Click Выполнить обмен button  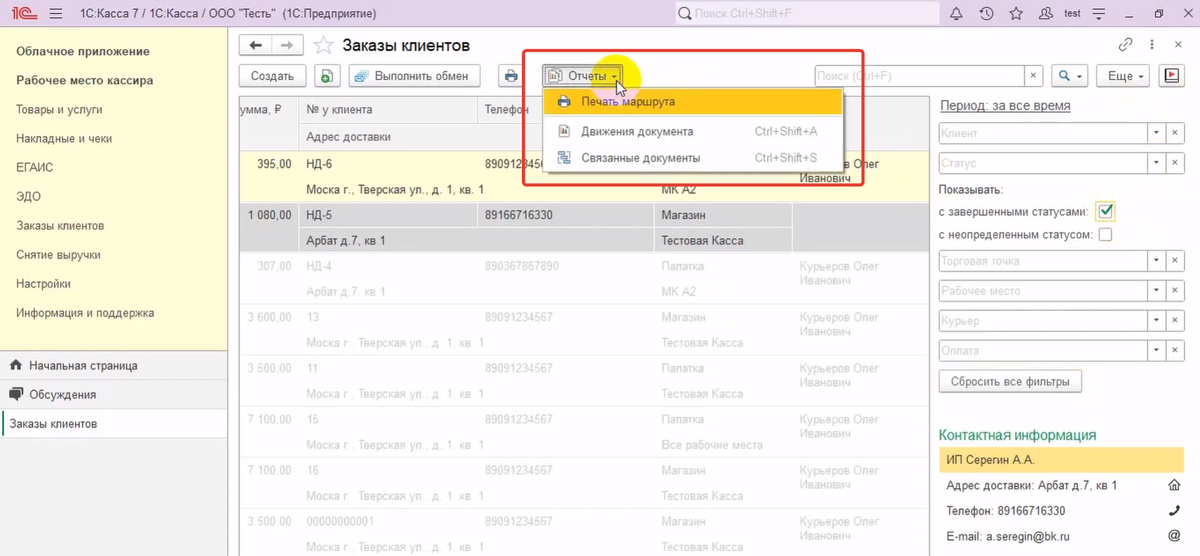[414, 76]
